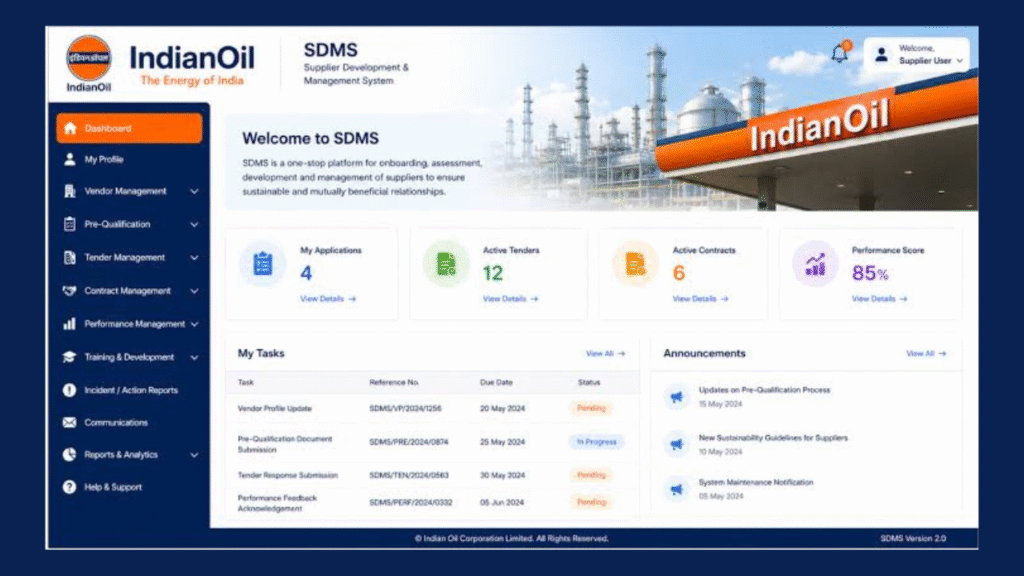Click the Pre-Qualification clipboard icon
1024x576 pixels.
point(69,224)
